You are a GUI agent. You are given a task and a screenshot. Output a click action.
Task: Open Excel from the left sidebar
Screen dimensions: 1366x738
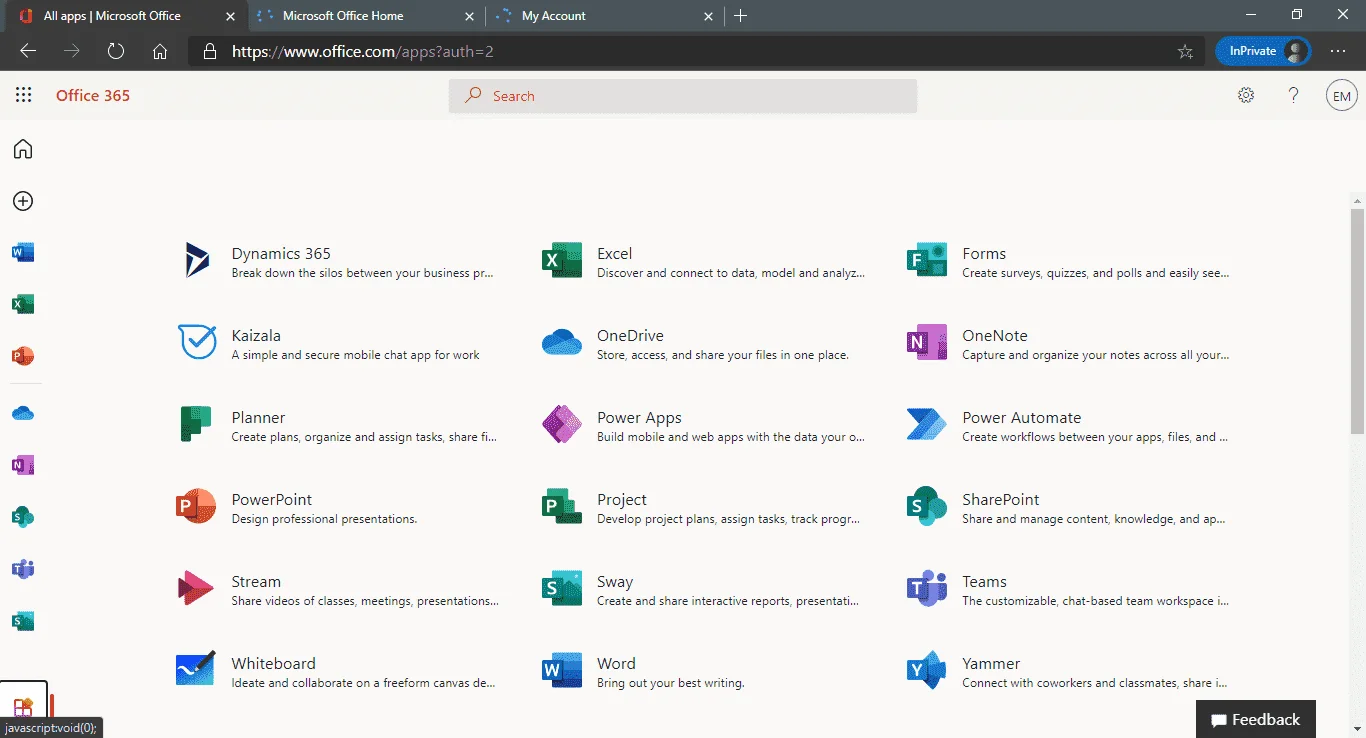click(23, 304)
